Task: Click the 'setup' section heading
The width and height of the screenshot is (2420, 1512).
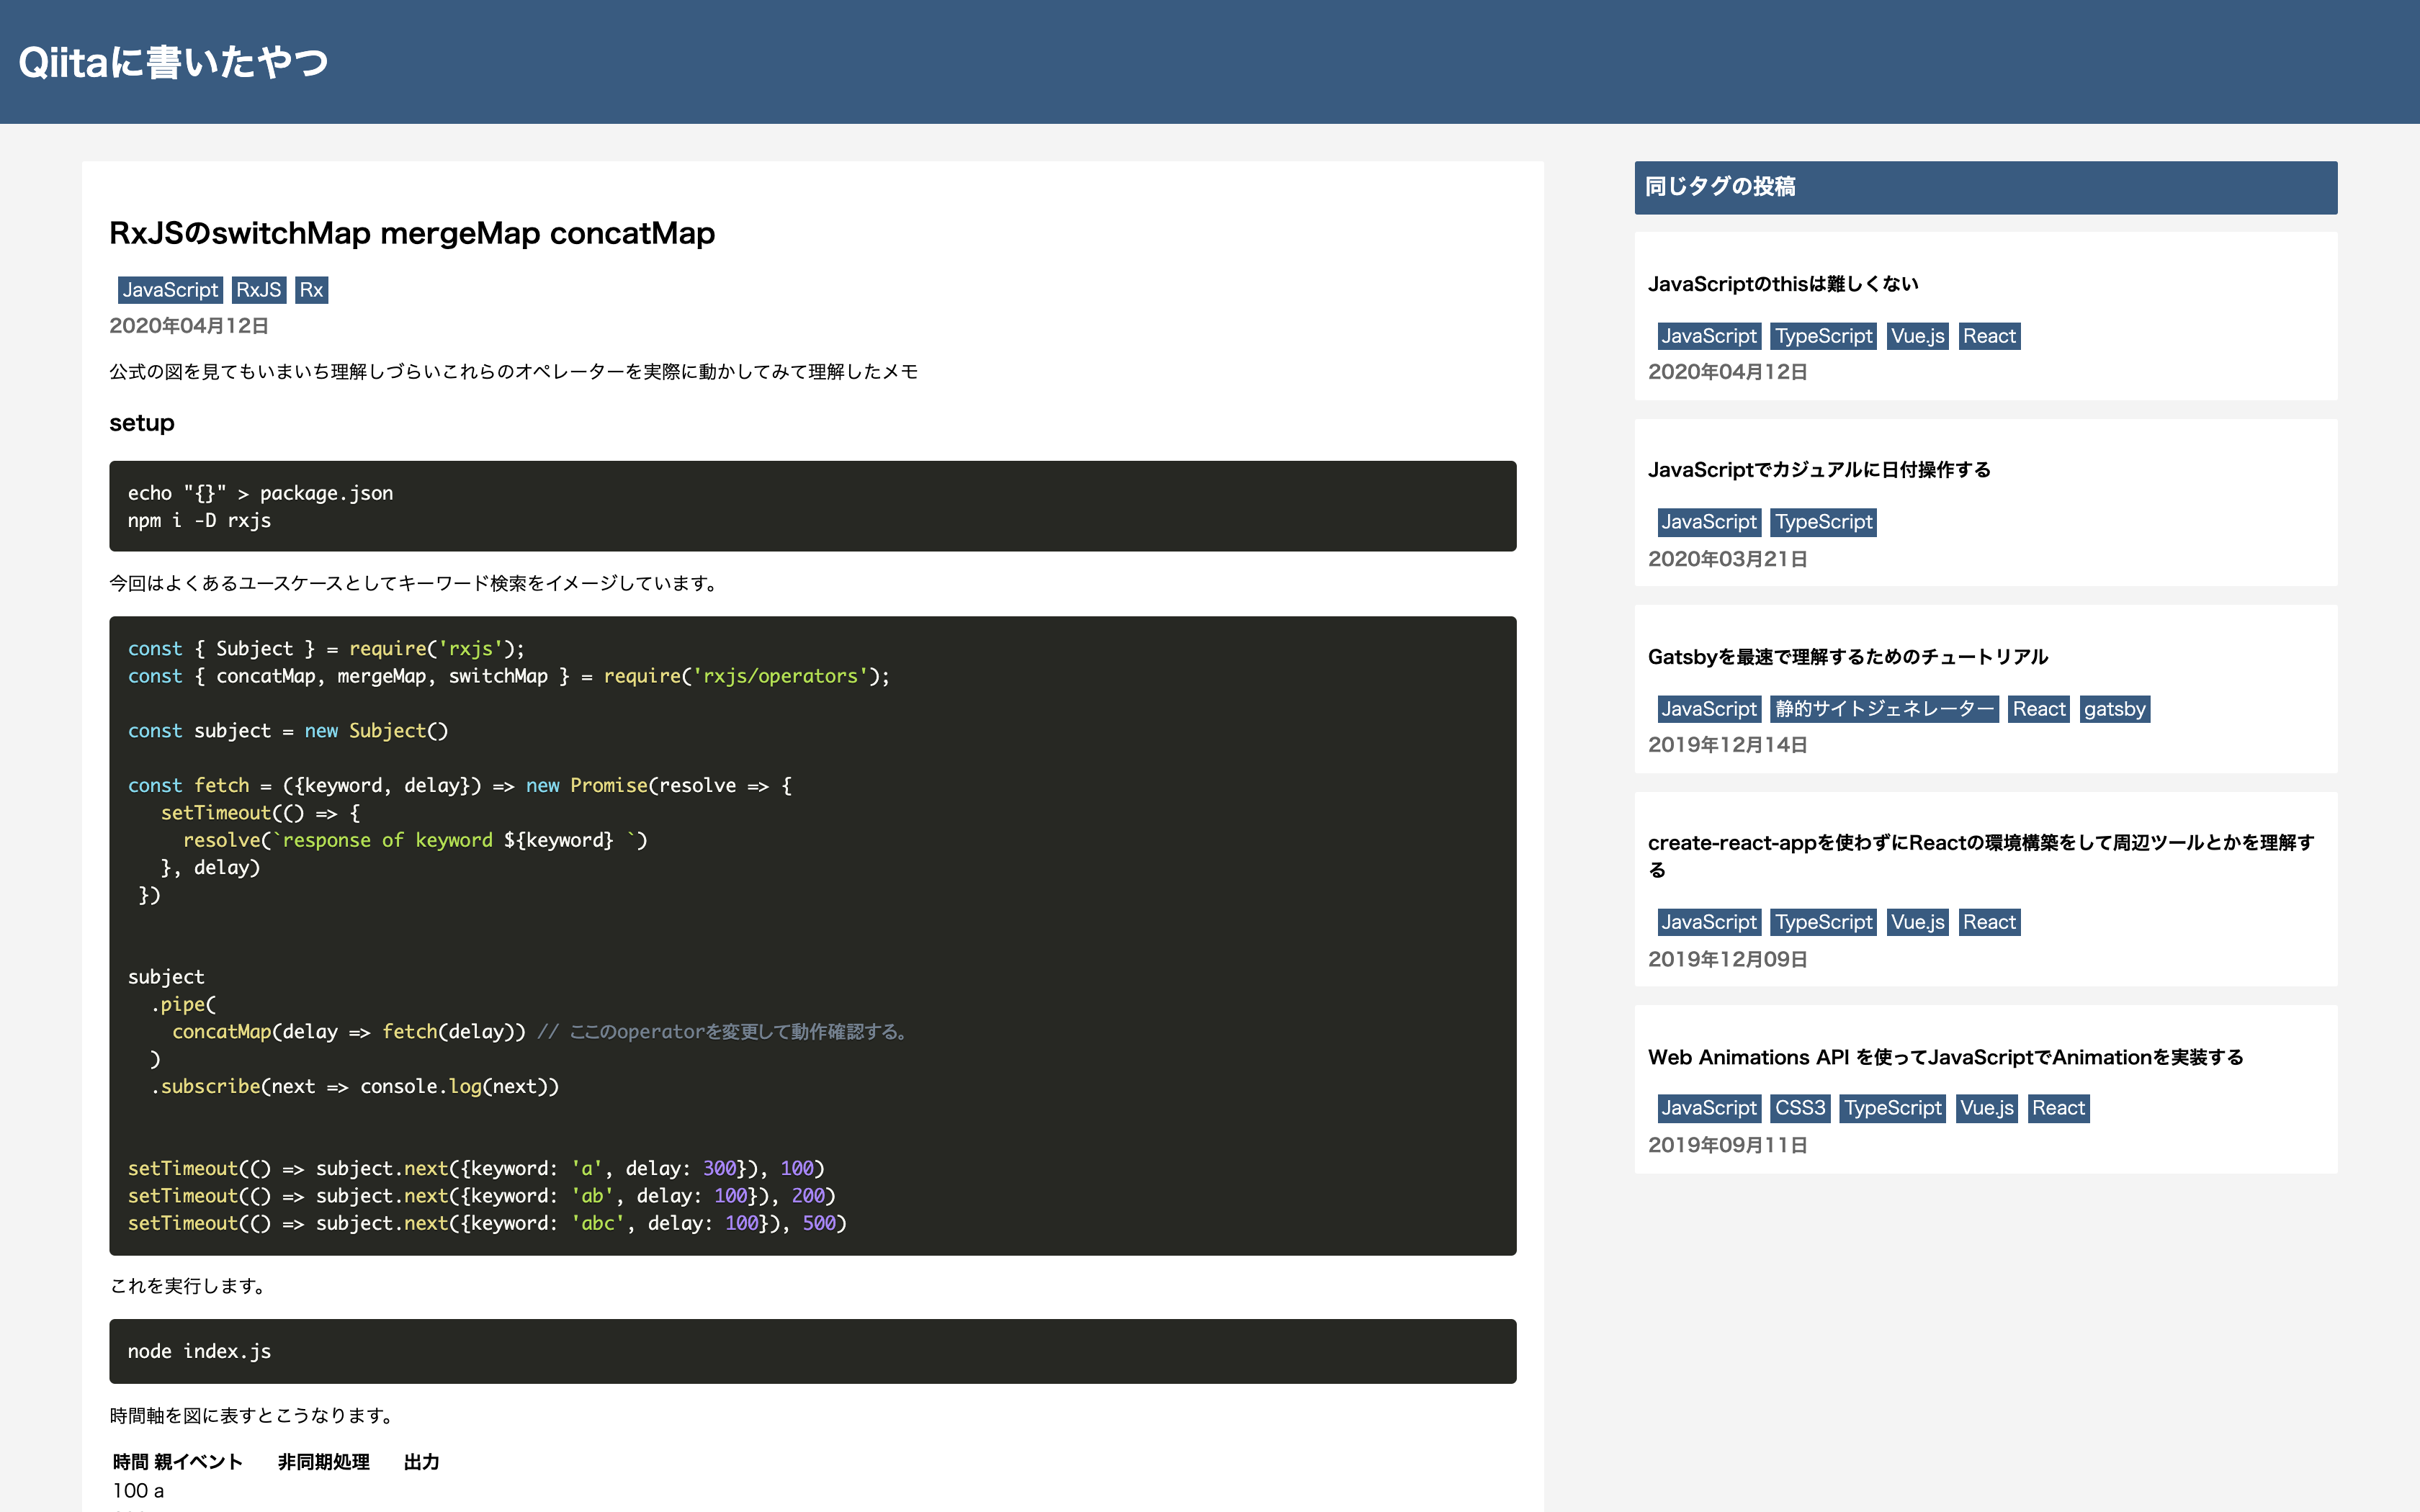Action: click(x=142, y=423)
